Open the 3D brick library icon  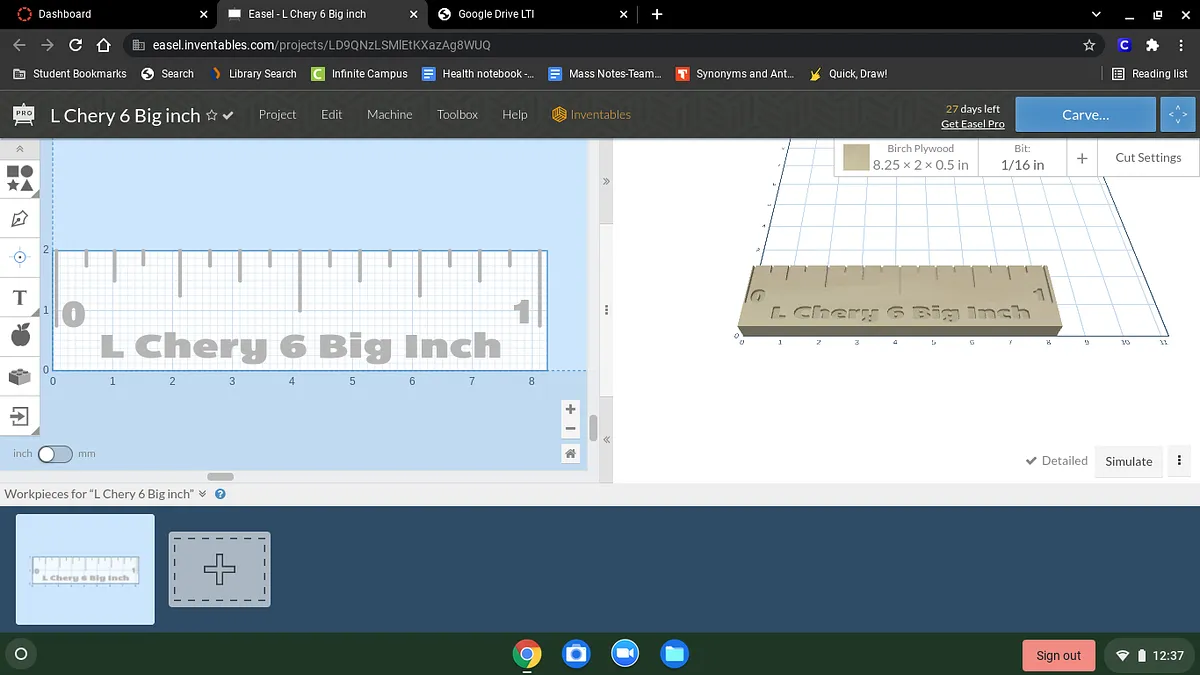[20, 376]
